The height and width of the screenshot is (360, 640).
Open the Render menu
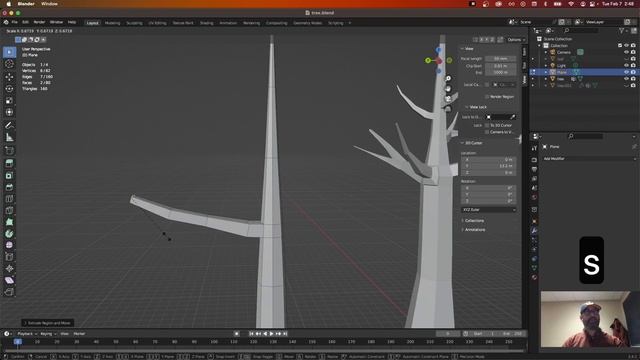[x=39, y=22]
